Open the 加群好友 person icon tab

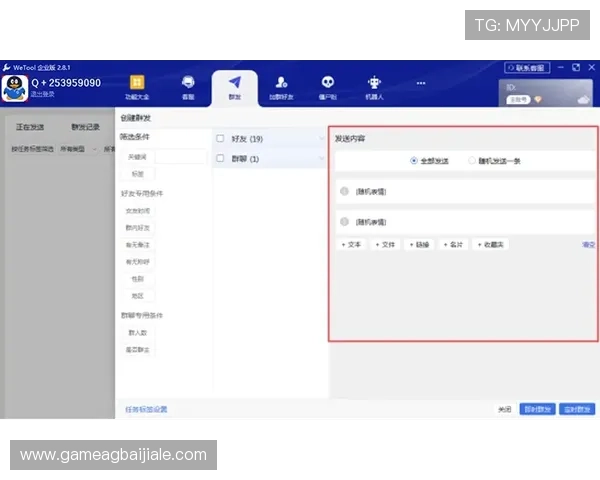(281, 87)
